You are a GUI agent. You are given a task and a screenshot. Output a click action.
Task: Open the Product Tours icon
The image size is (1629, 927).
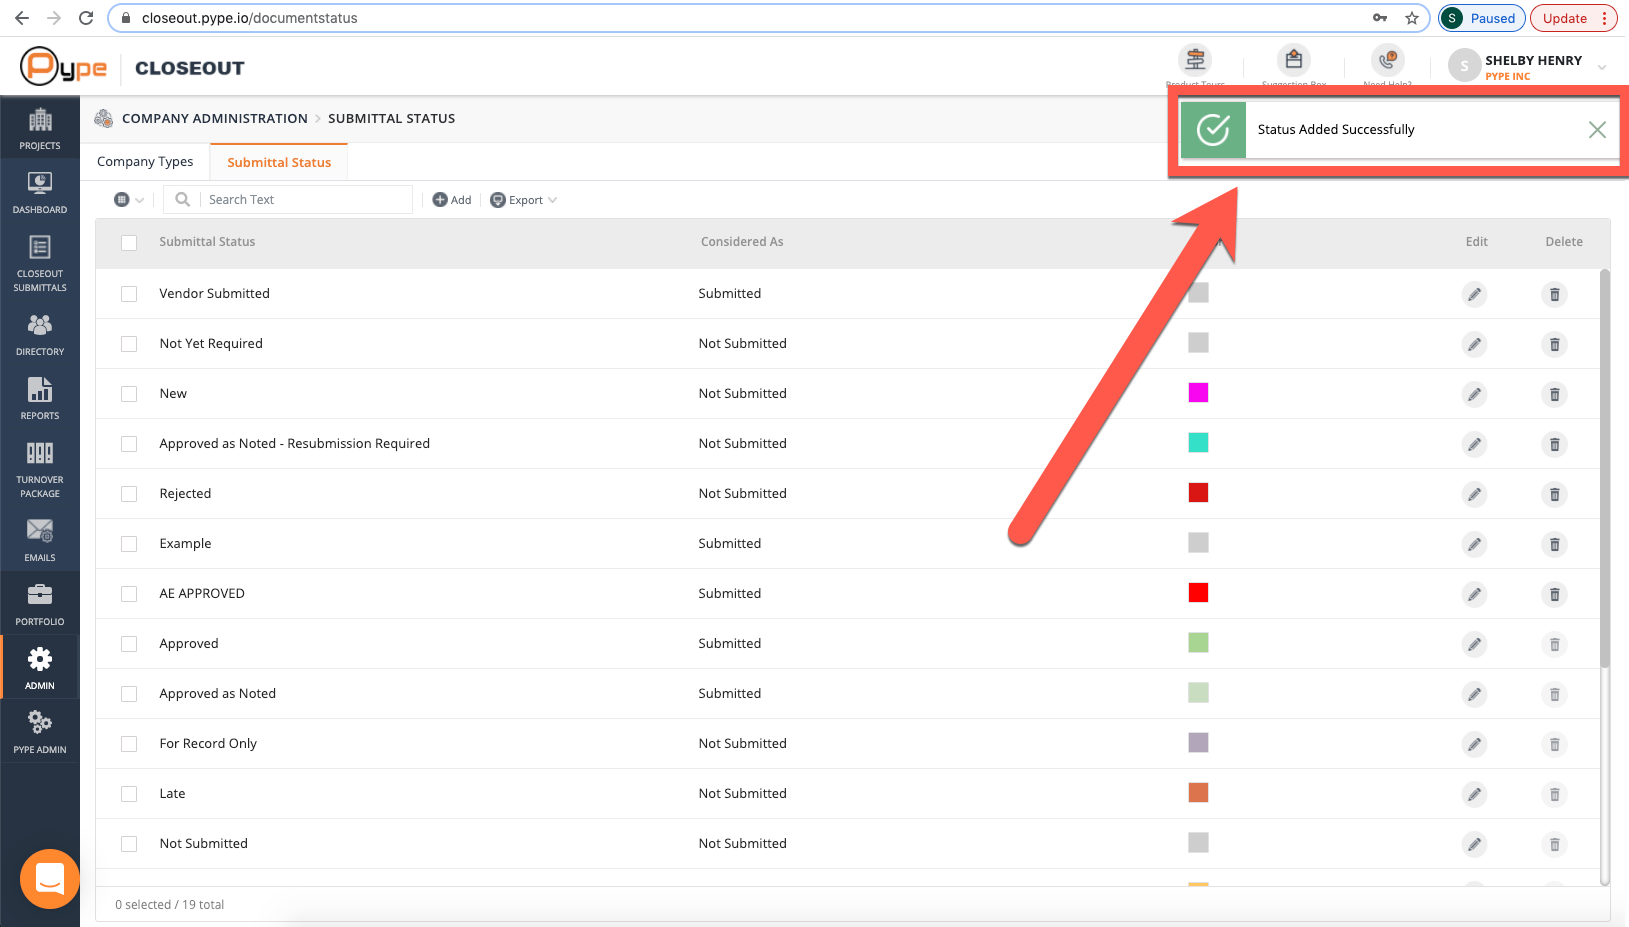(x=1195, y=60)
